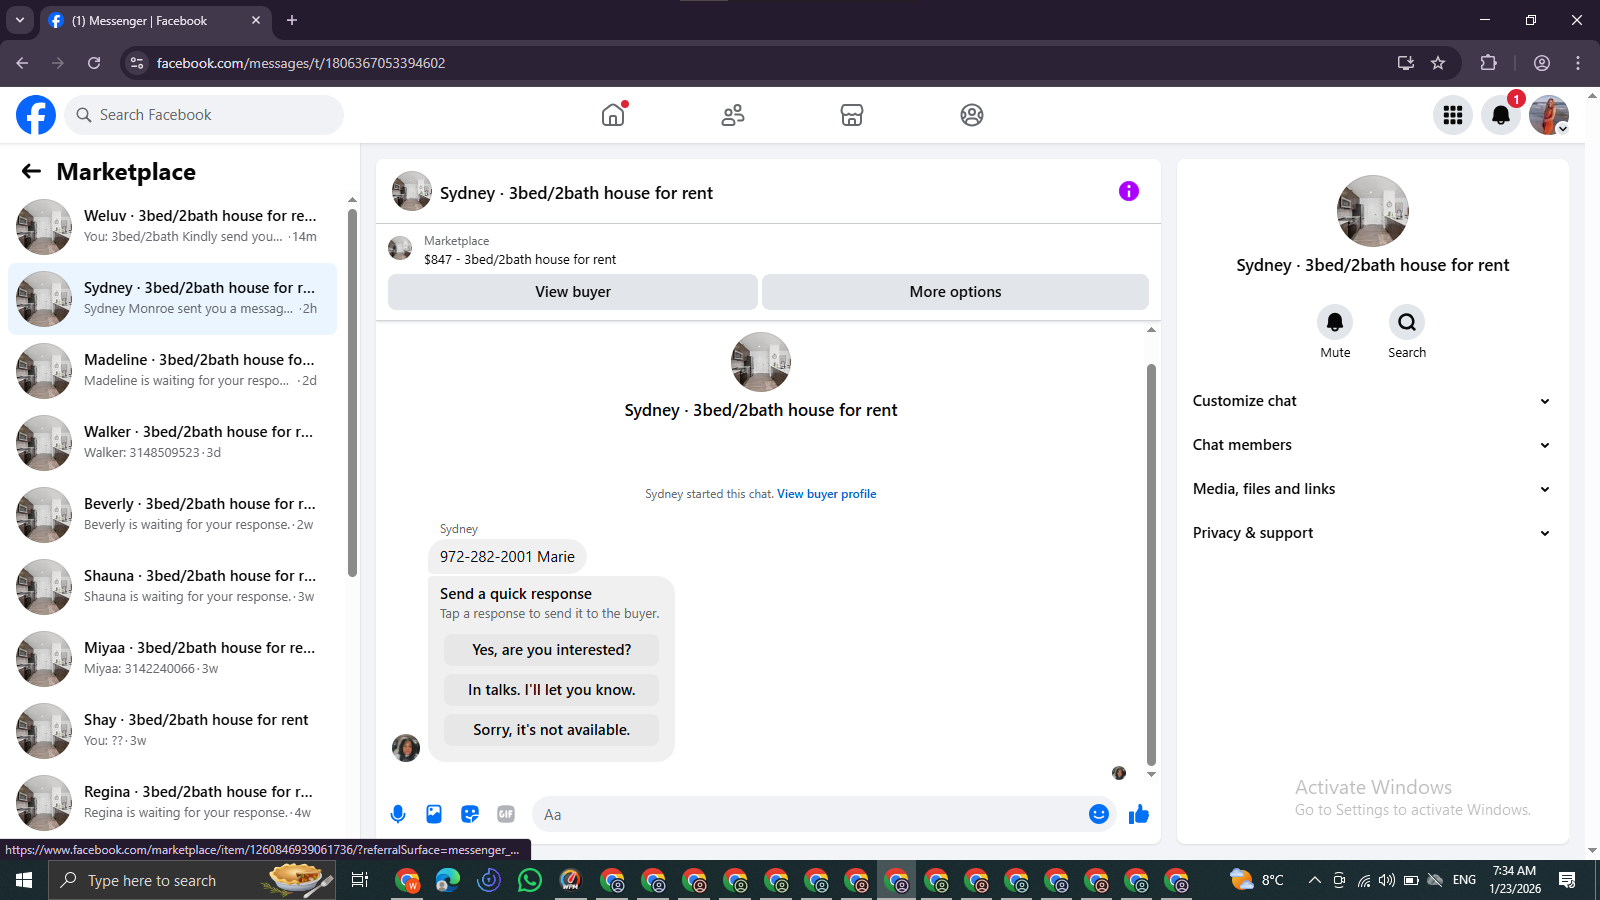The height and width of the screenshot is (900, 1600).
Task: Click the More options button
Action: click(955, 292)
